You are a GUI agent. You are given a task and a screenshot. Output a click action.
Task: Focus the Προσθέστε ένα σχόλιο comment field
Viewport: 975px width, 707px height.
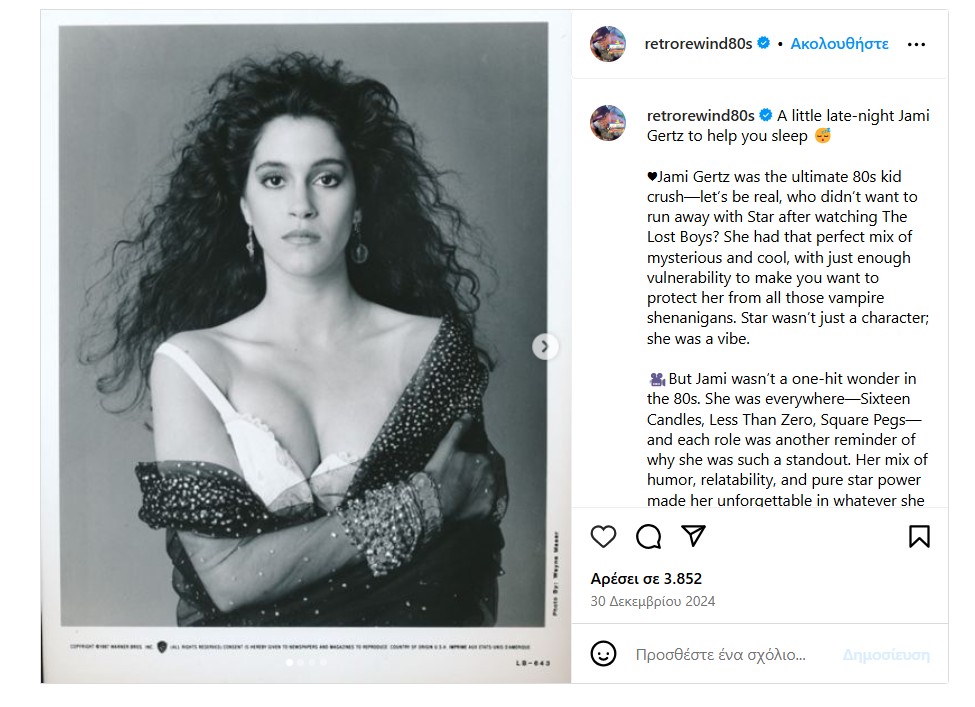720,655
